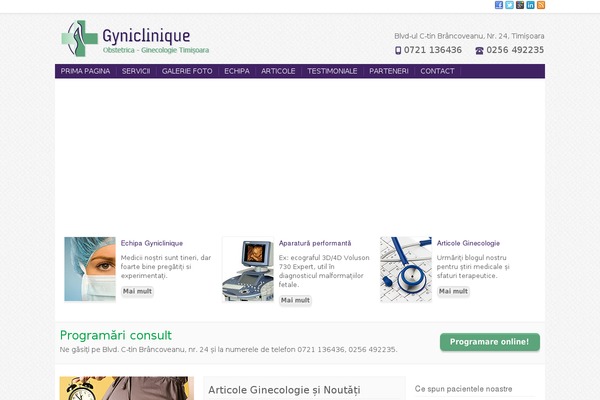Click Mai mult under Articole Ginecologie
Screen dimensions: 600x400
453,291
